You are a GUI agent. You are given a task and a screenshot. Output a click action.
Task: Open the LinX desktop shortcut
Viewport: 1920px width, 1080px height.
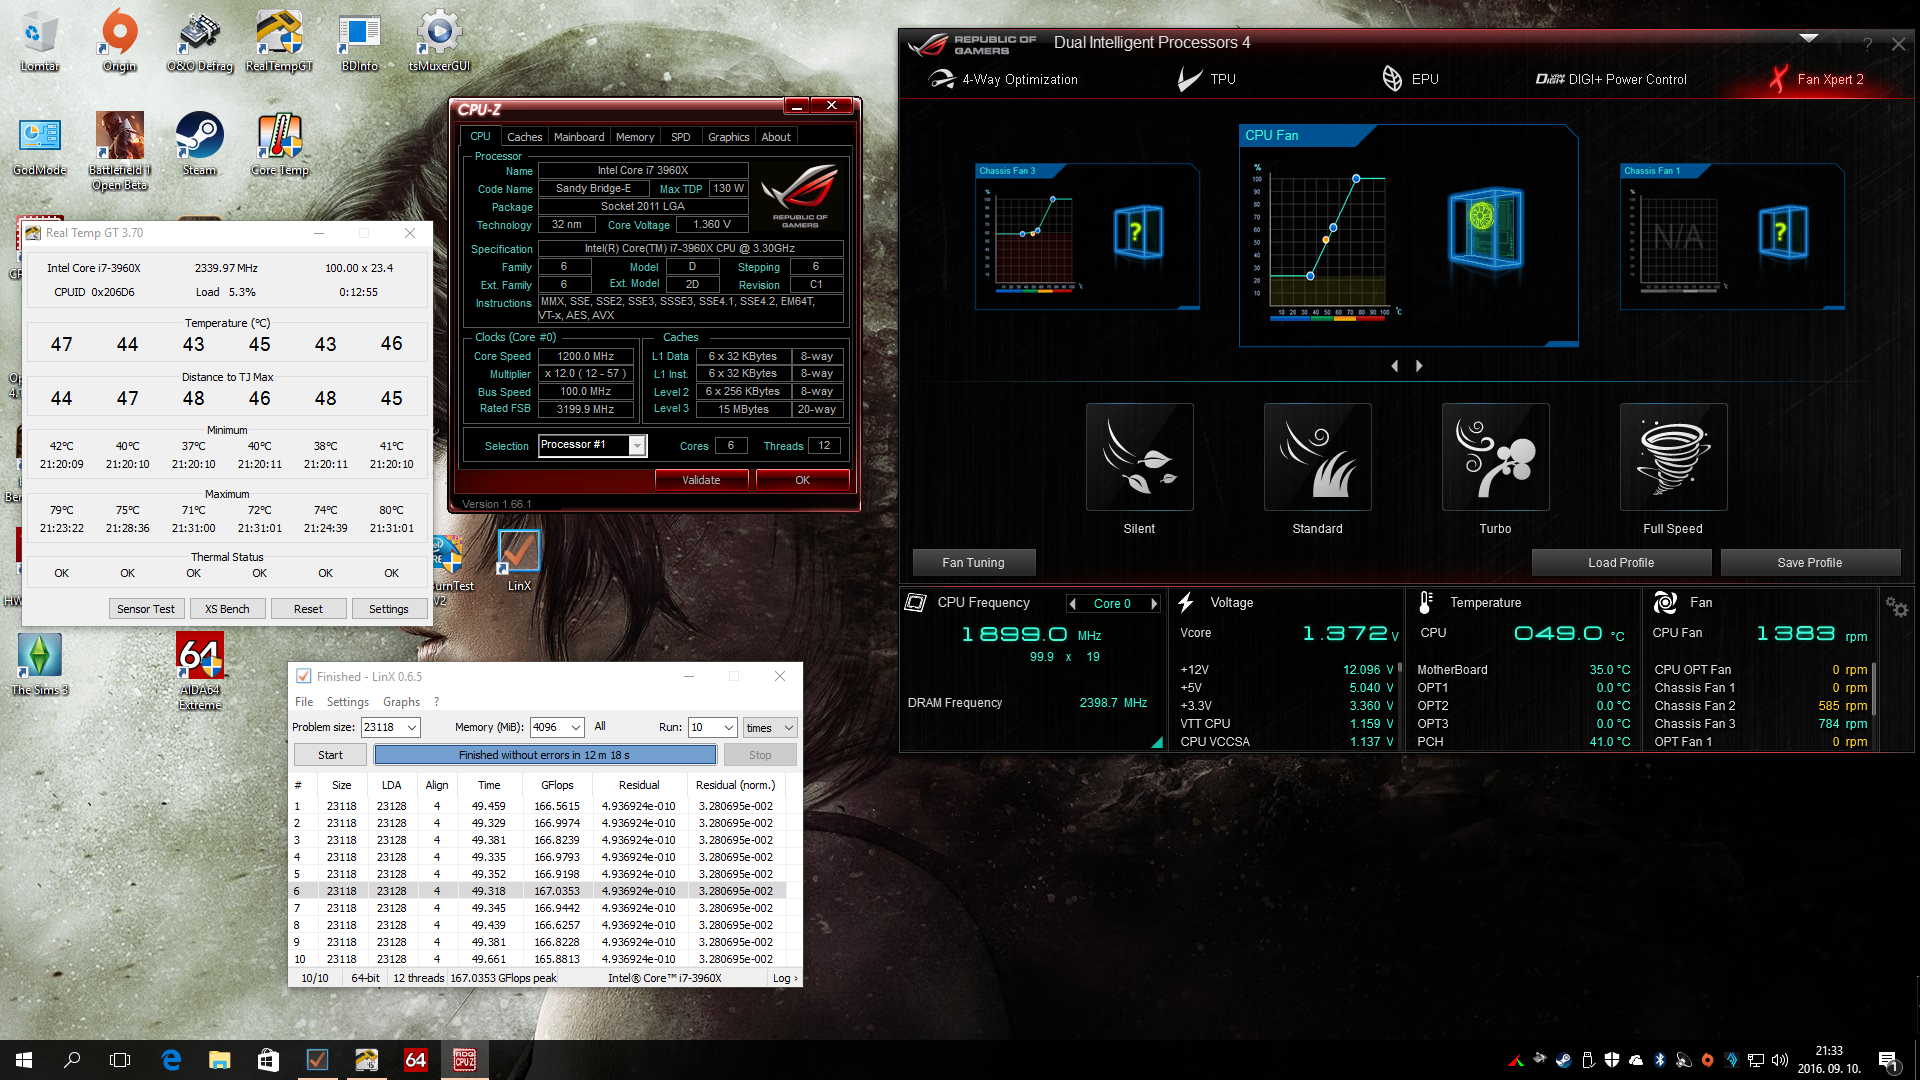(519, 553)
